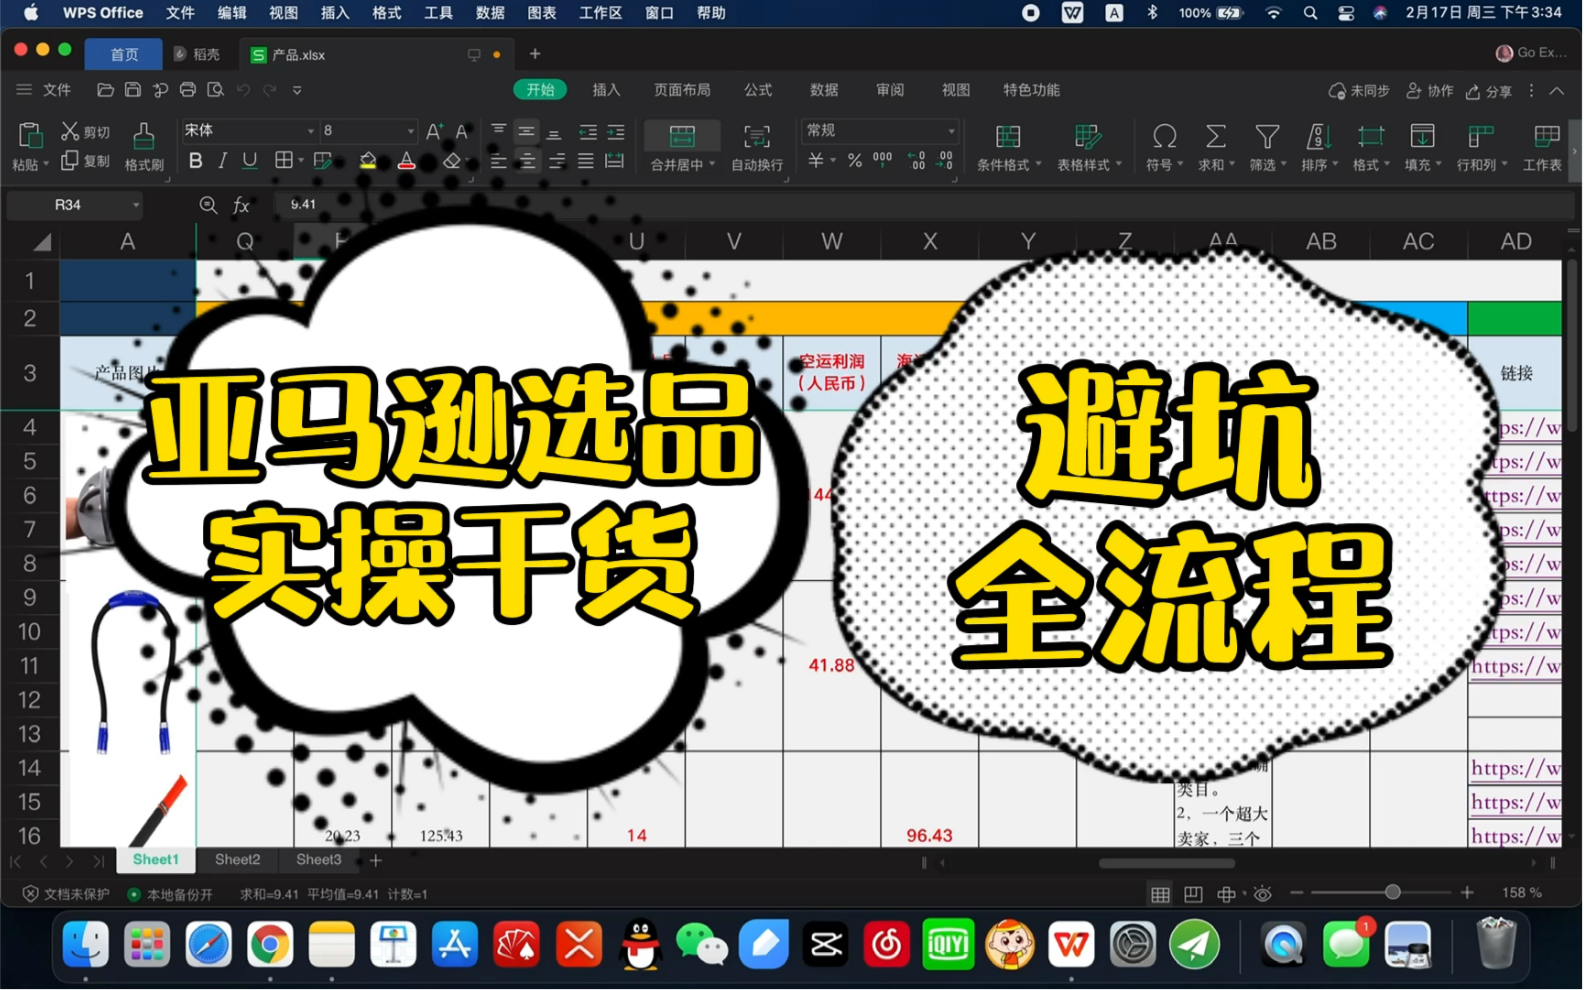Switch to the 插入 ribbon tab
Screen dimensions: 1584x990
coord(606,90)
